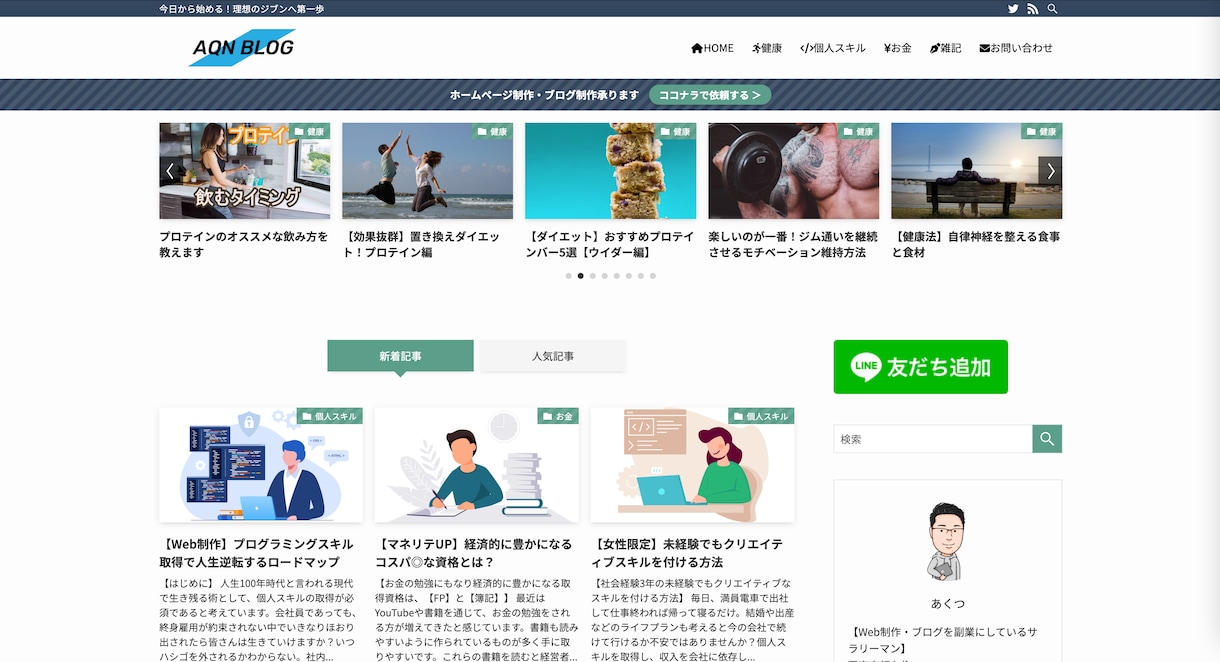Open the 個人スキル menu item
1220x662 pixels.
click(833, 48)
